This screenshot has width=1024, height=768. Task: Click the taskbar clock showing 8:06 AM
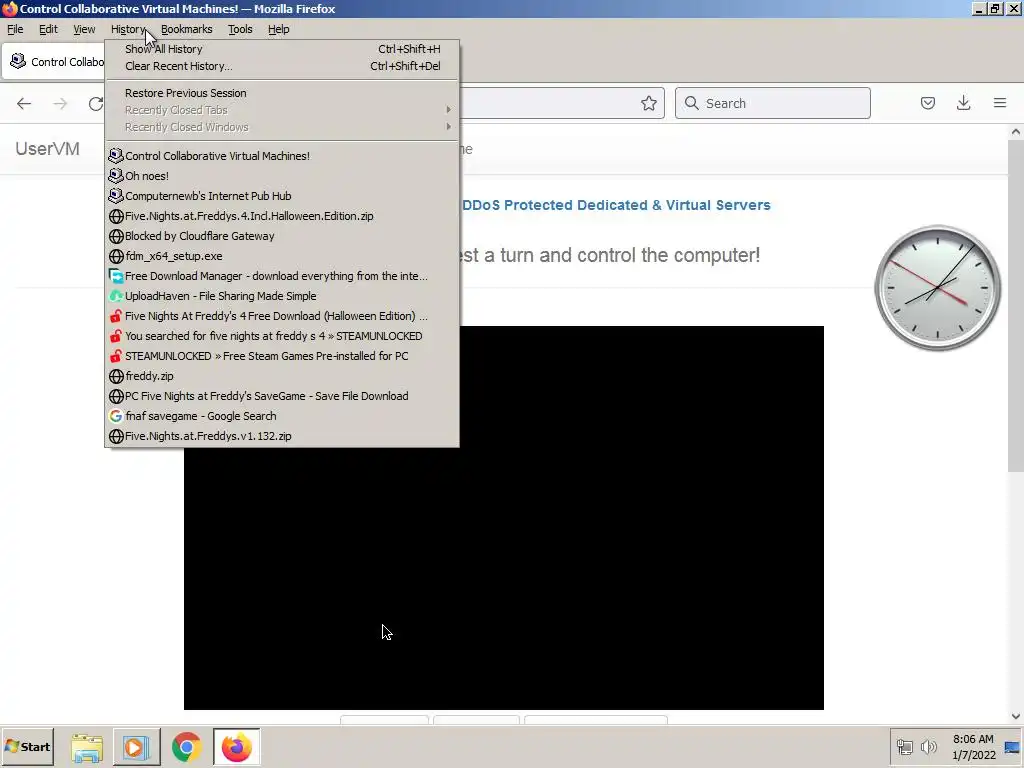pos(973,747)
